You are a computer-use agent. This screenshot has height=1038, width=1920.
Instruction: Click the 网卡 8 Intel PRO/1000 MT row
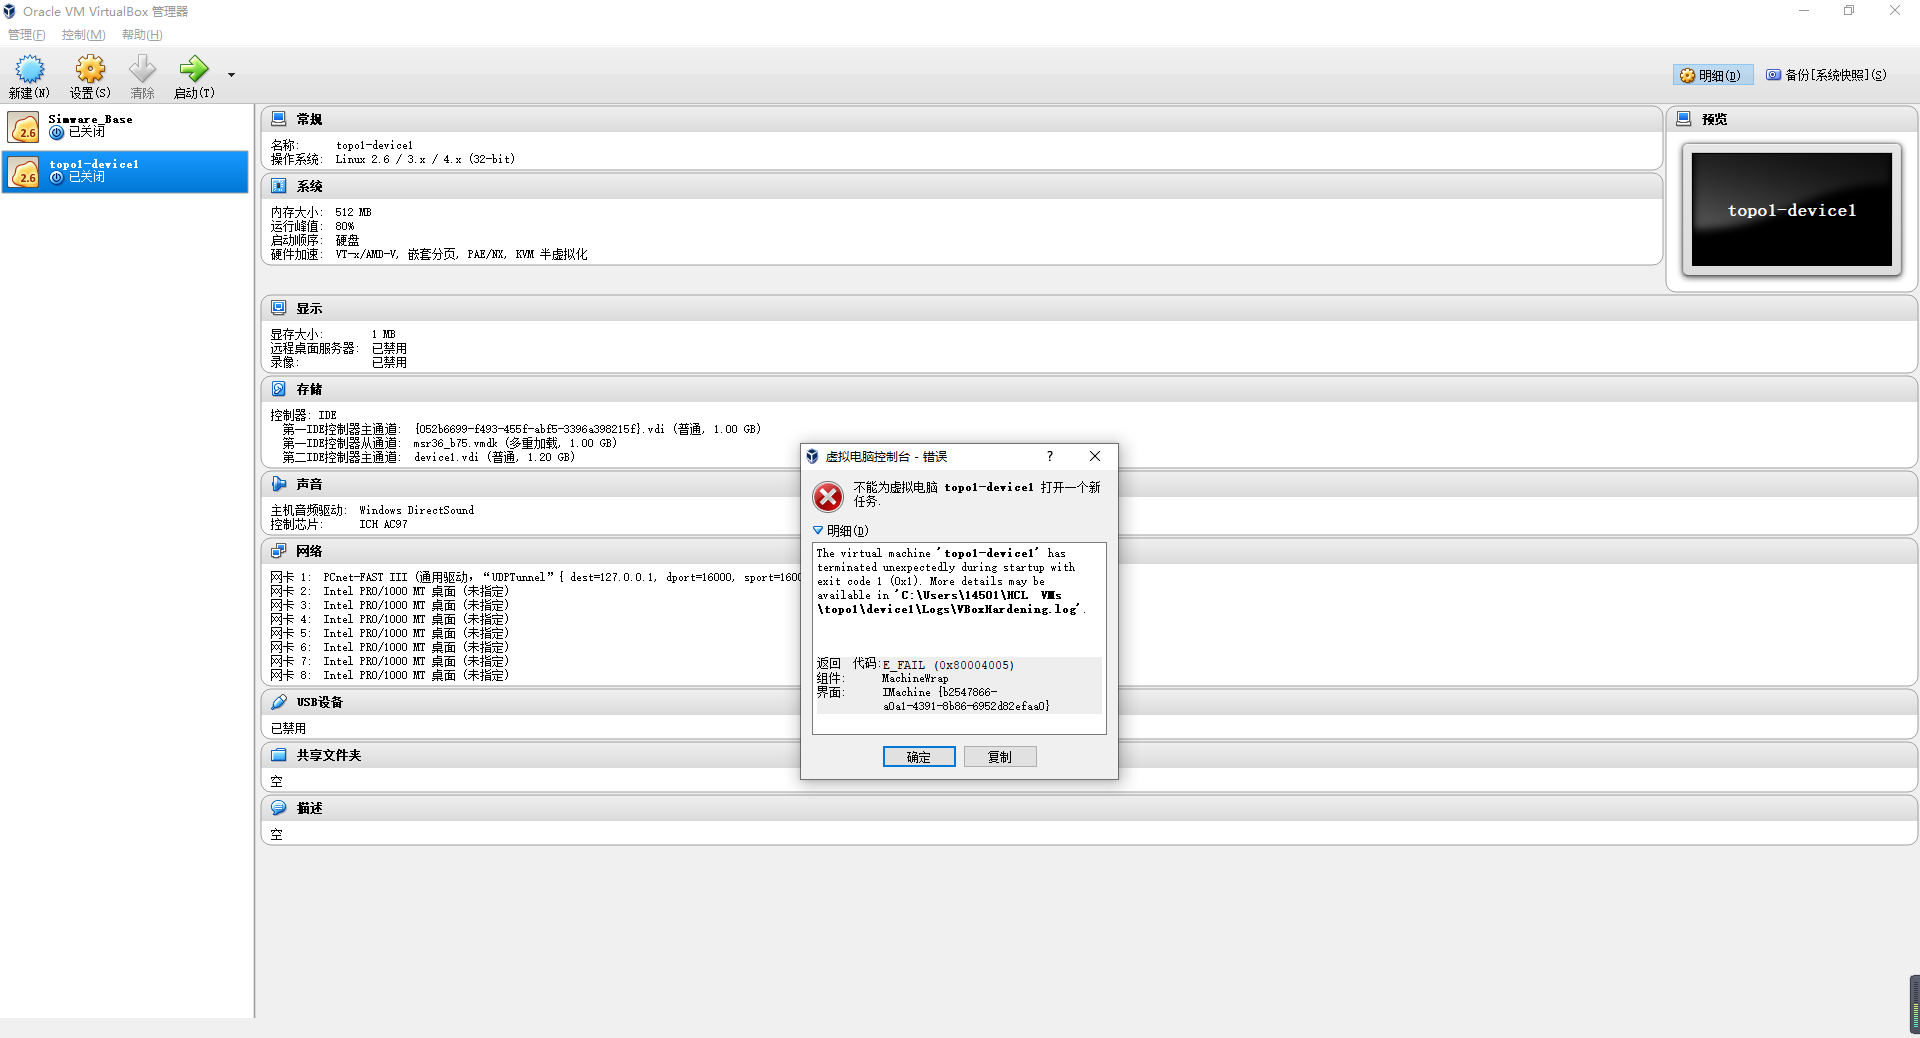click(x=390, y=675)
